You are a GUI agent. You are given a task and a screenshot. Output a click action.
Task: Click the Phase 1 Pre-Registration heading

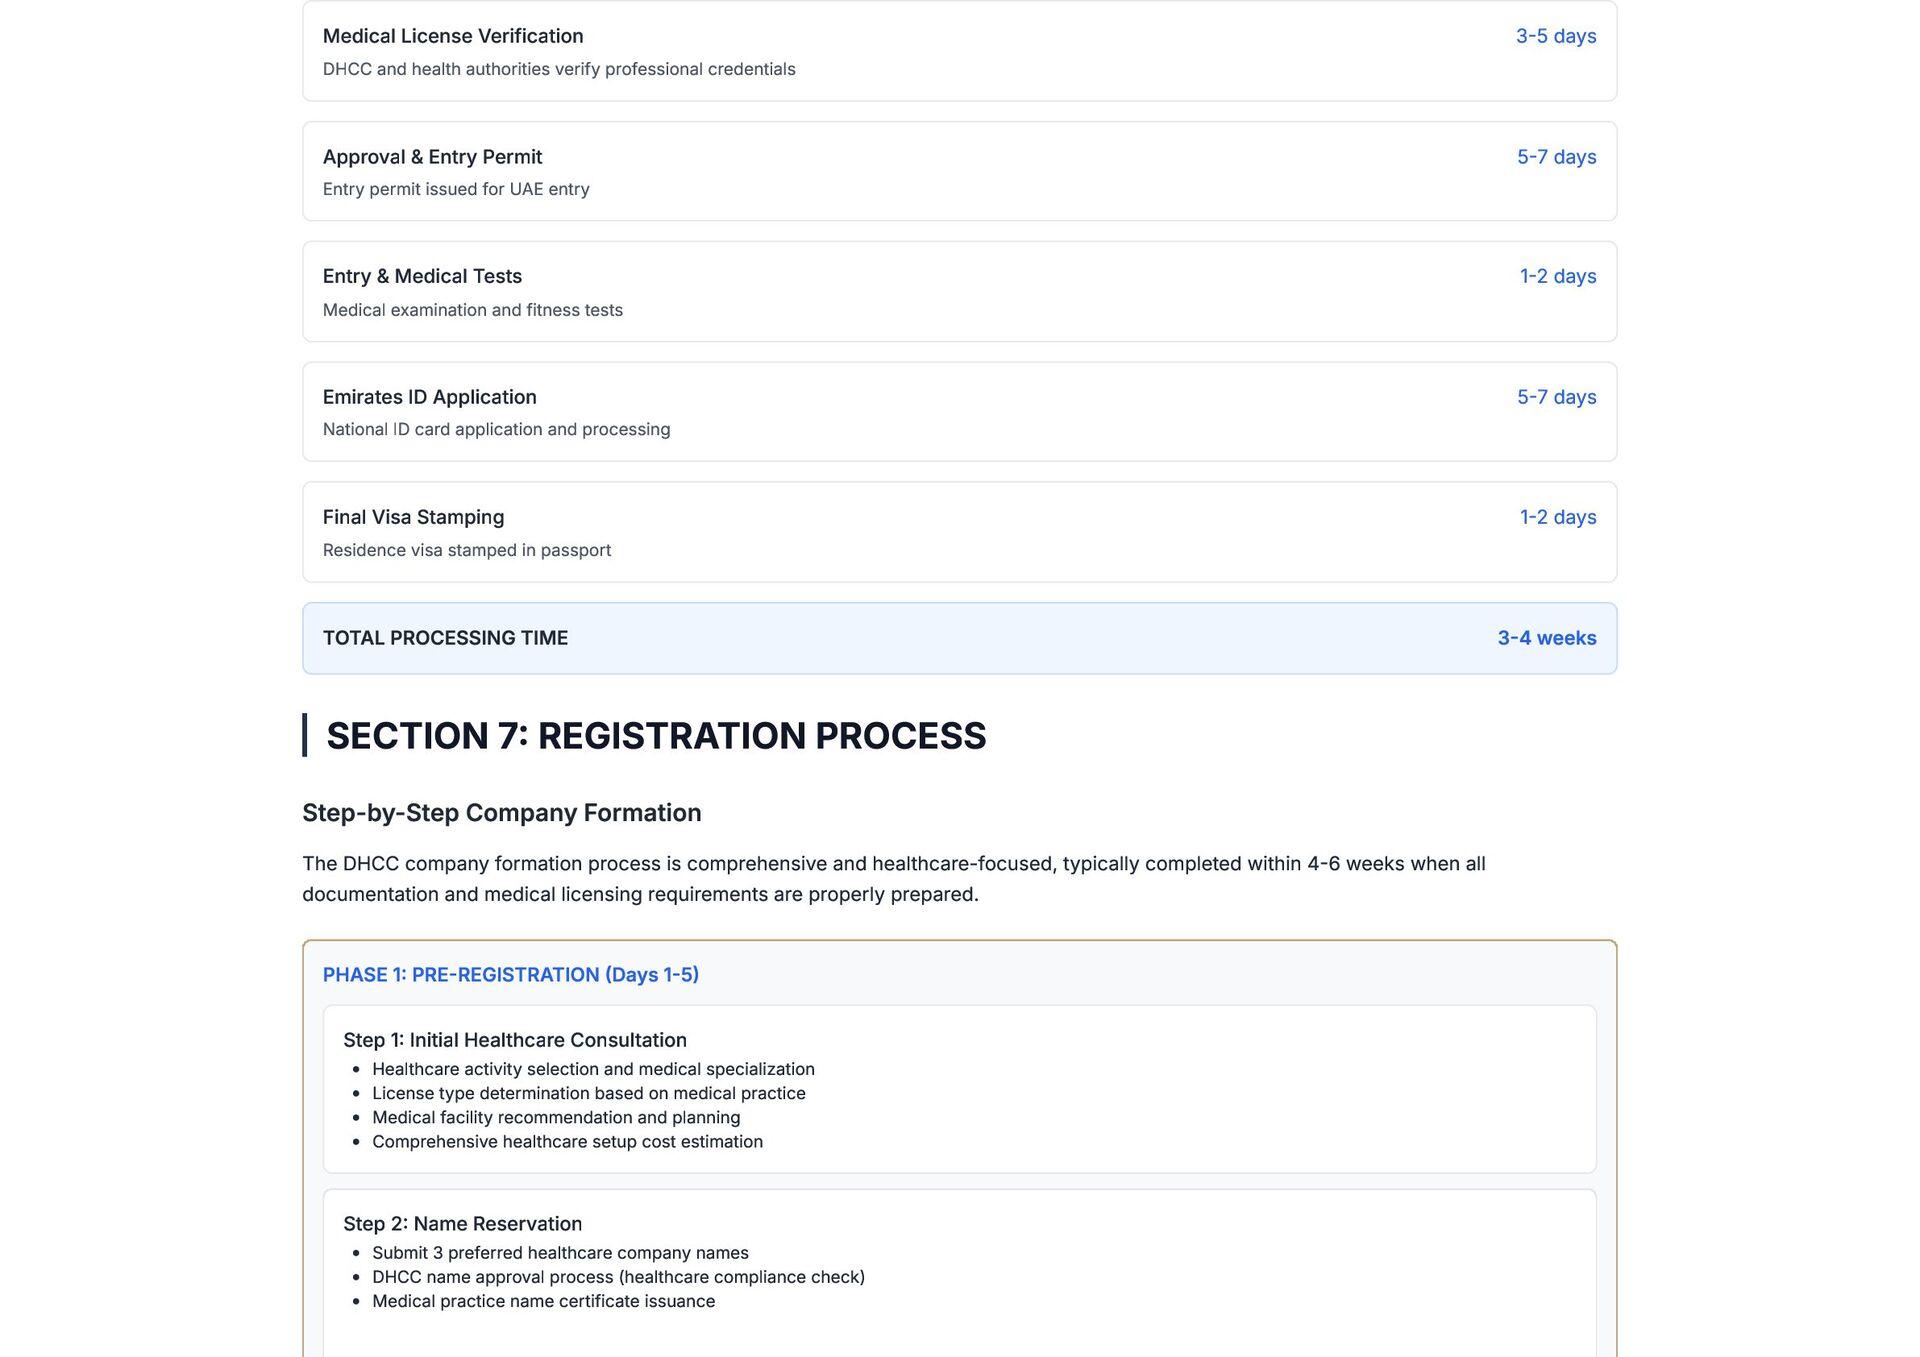510,975
